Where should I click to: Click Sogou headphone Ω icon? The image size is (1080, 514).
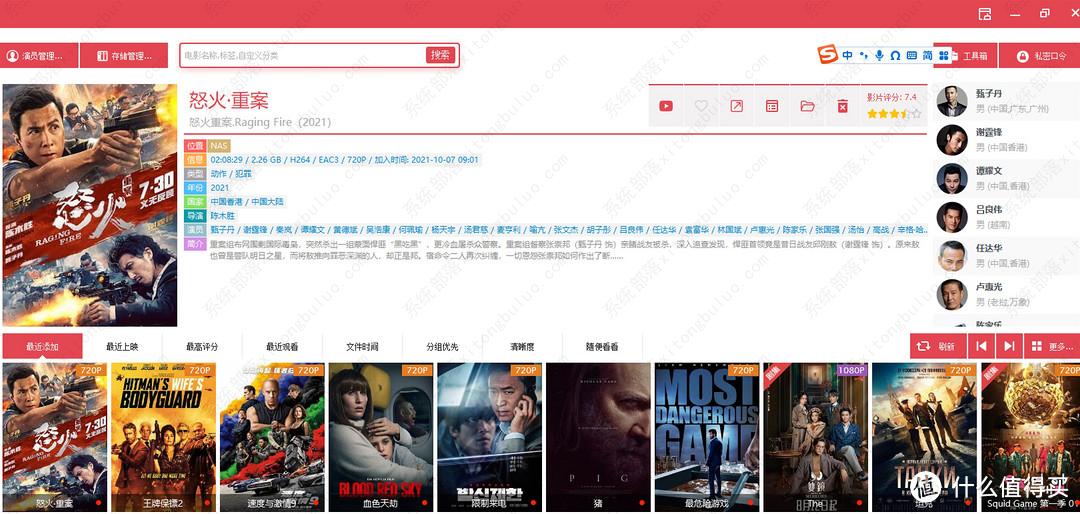click(x=895, y=55)
